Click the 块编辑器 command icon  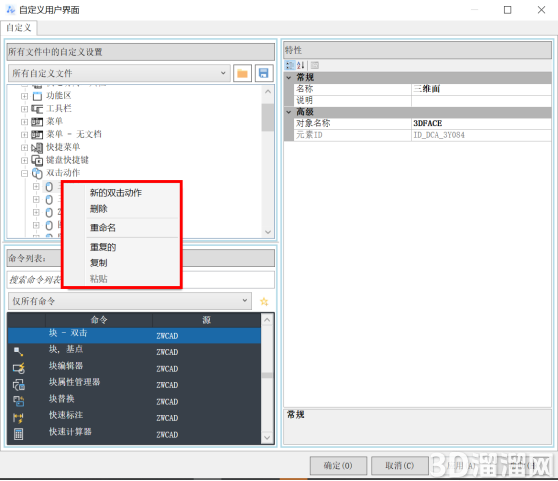coord(19,368)
